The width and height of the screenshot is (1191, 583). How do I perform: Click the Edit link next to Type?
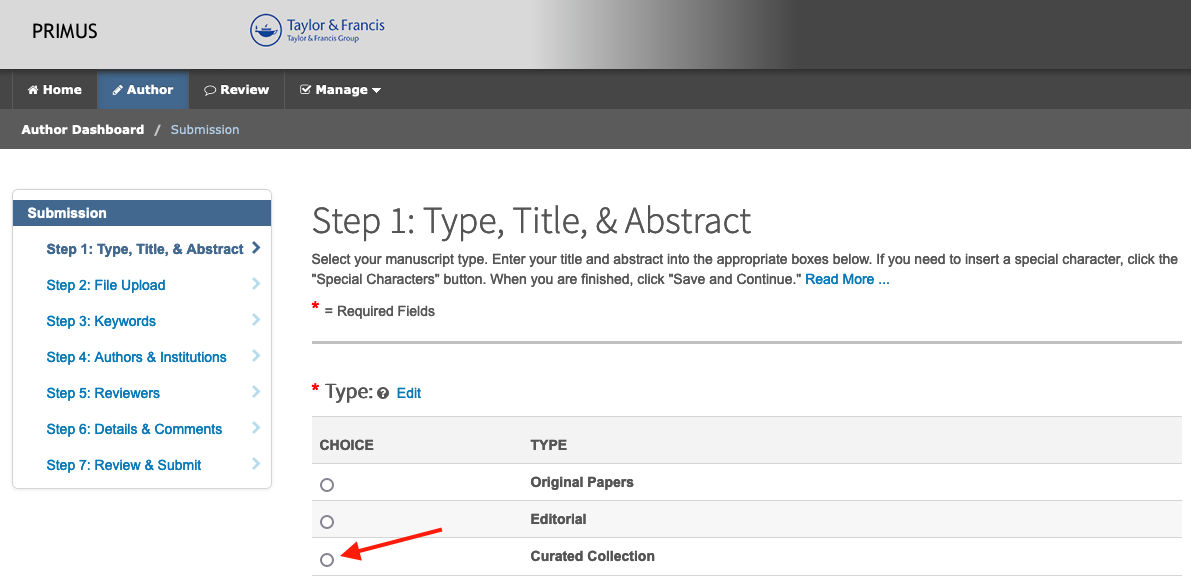click(409, 394)
